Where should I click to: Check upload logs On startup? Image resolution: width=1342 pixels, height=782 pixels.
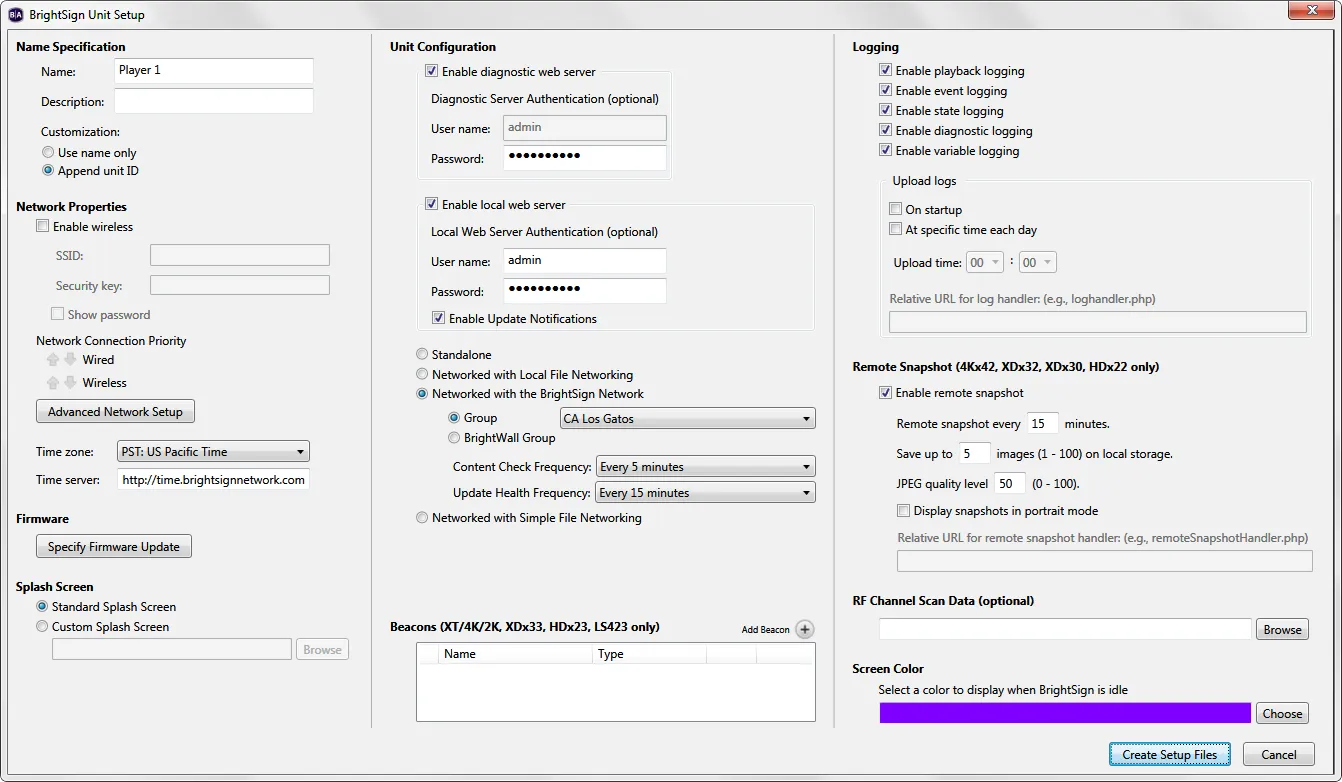click(x=896, y=210)
